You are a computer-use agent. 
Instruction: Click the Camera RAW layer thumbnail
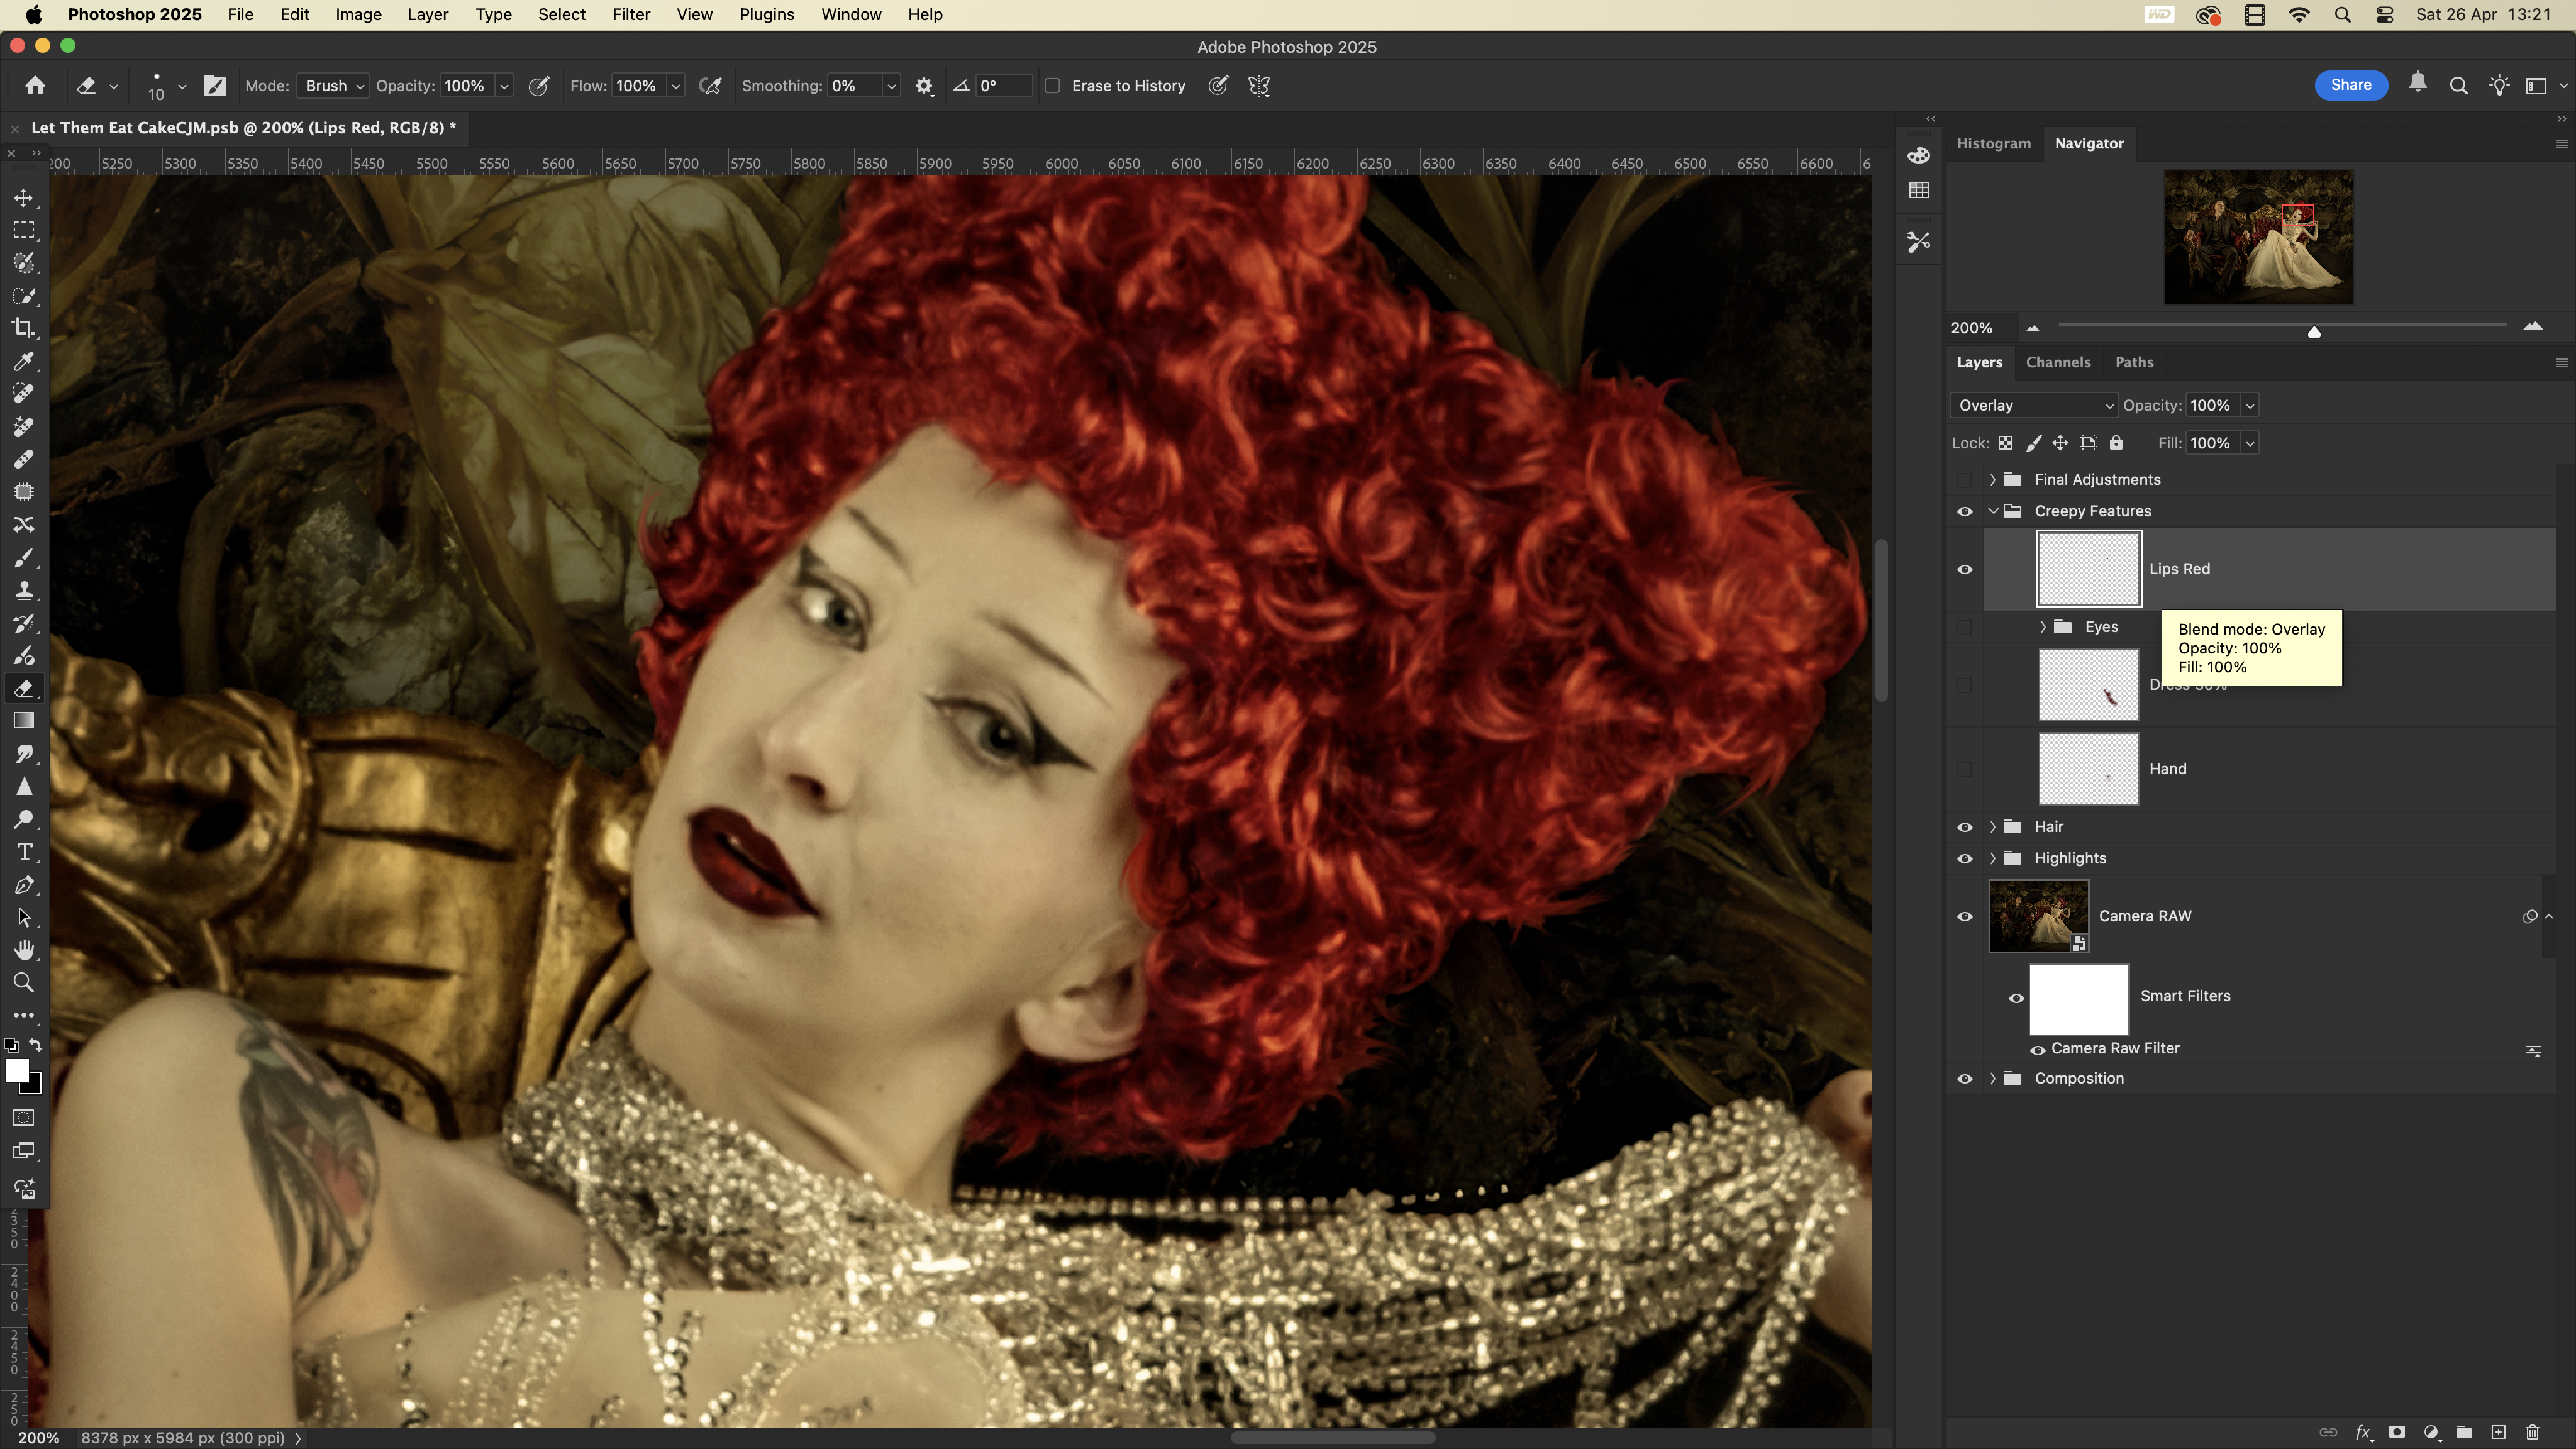click(2038, 916)
